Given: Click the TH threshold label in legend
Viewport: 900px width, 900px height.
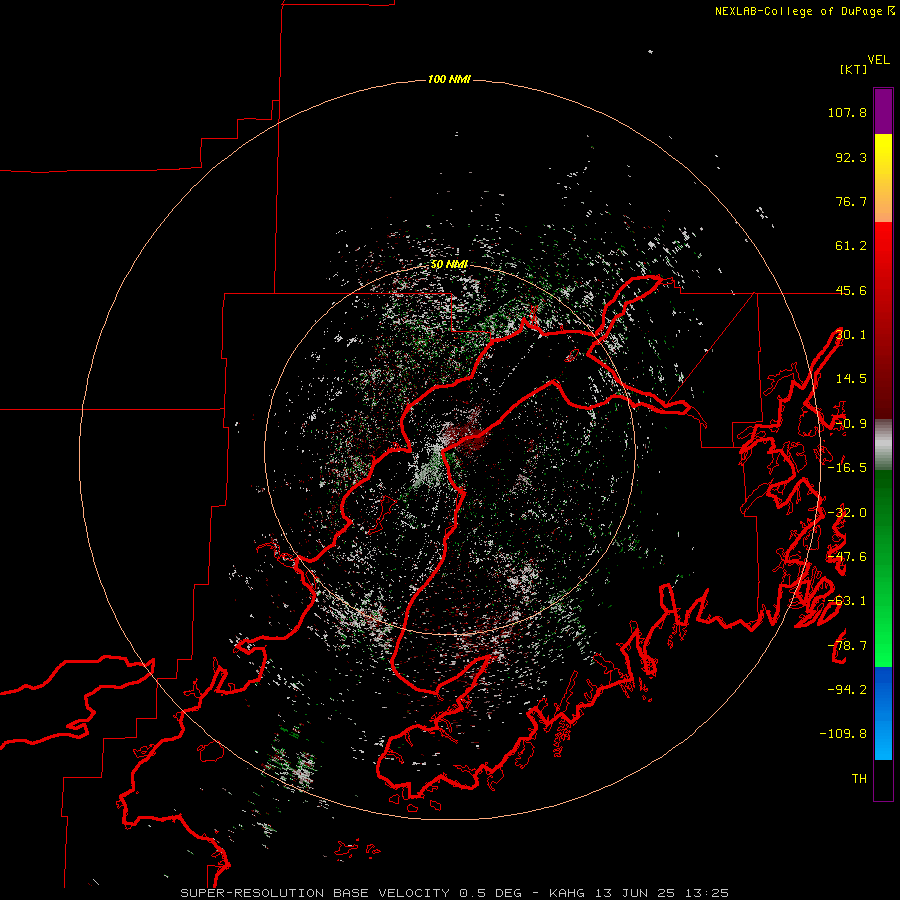Looking at the screenshot, I should pyautogui.click(x=859, y=779).
